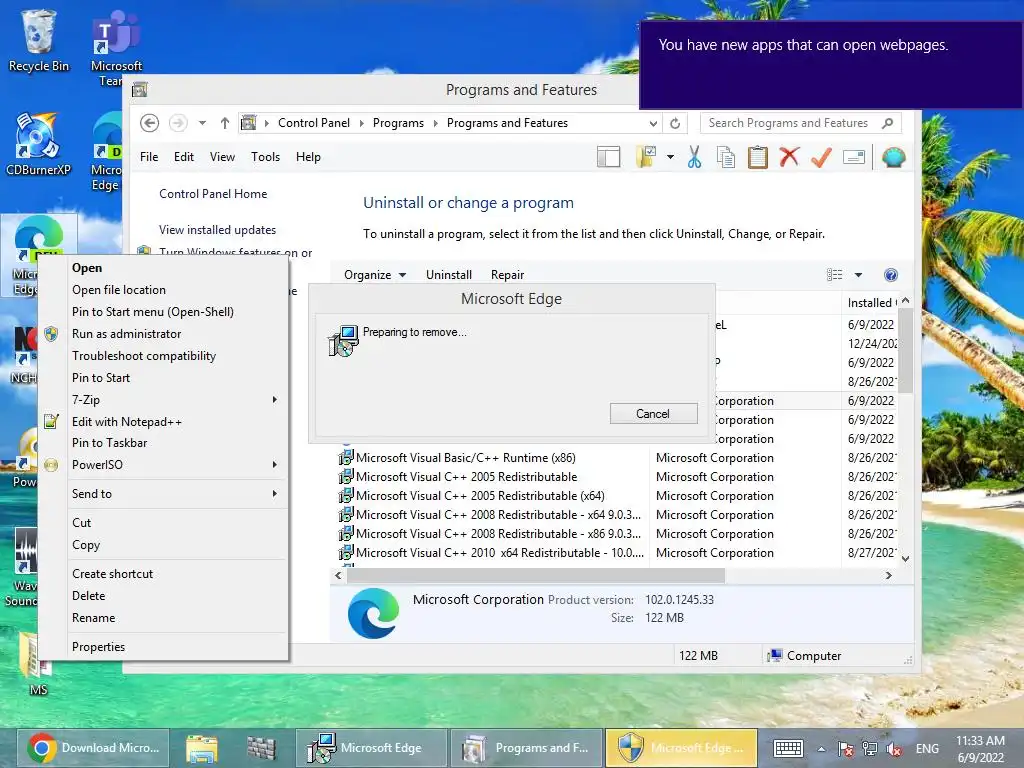Open the Microsoft Teams desktop shortcut

pos(116,48)
